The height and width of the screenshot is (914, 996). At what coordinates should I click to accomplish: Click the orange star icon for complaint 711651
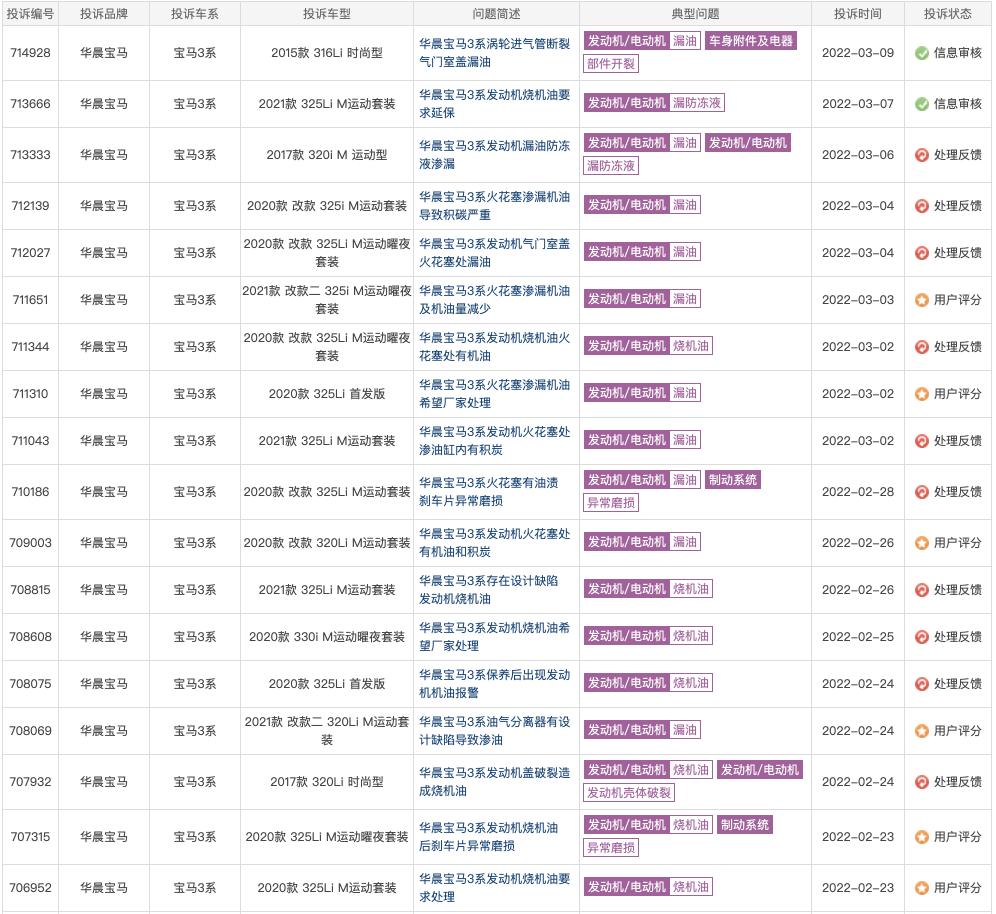922,300
